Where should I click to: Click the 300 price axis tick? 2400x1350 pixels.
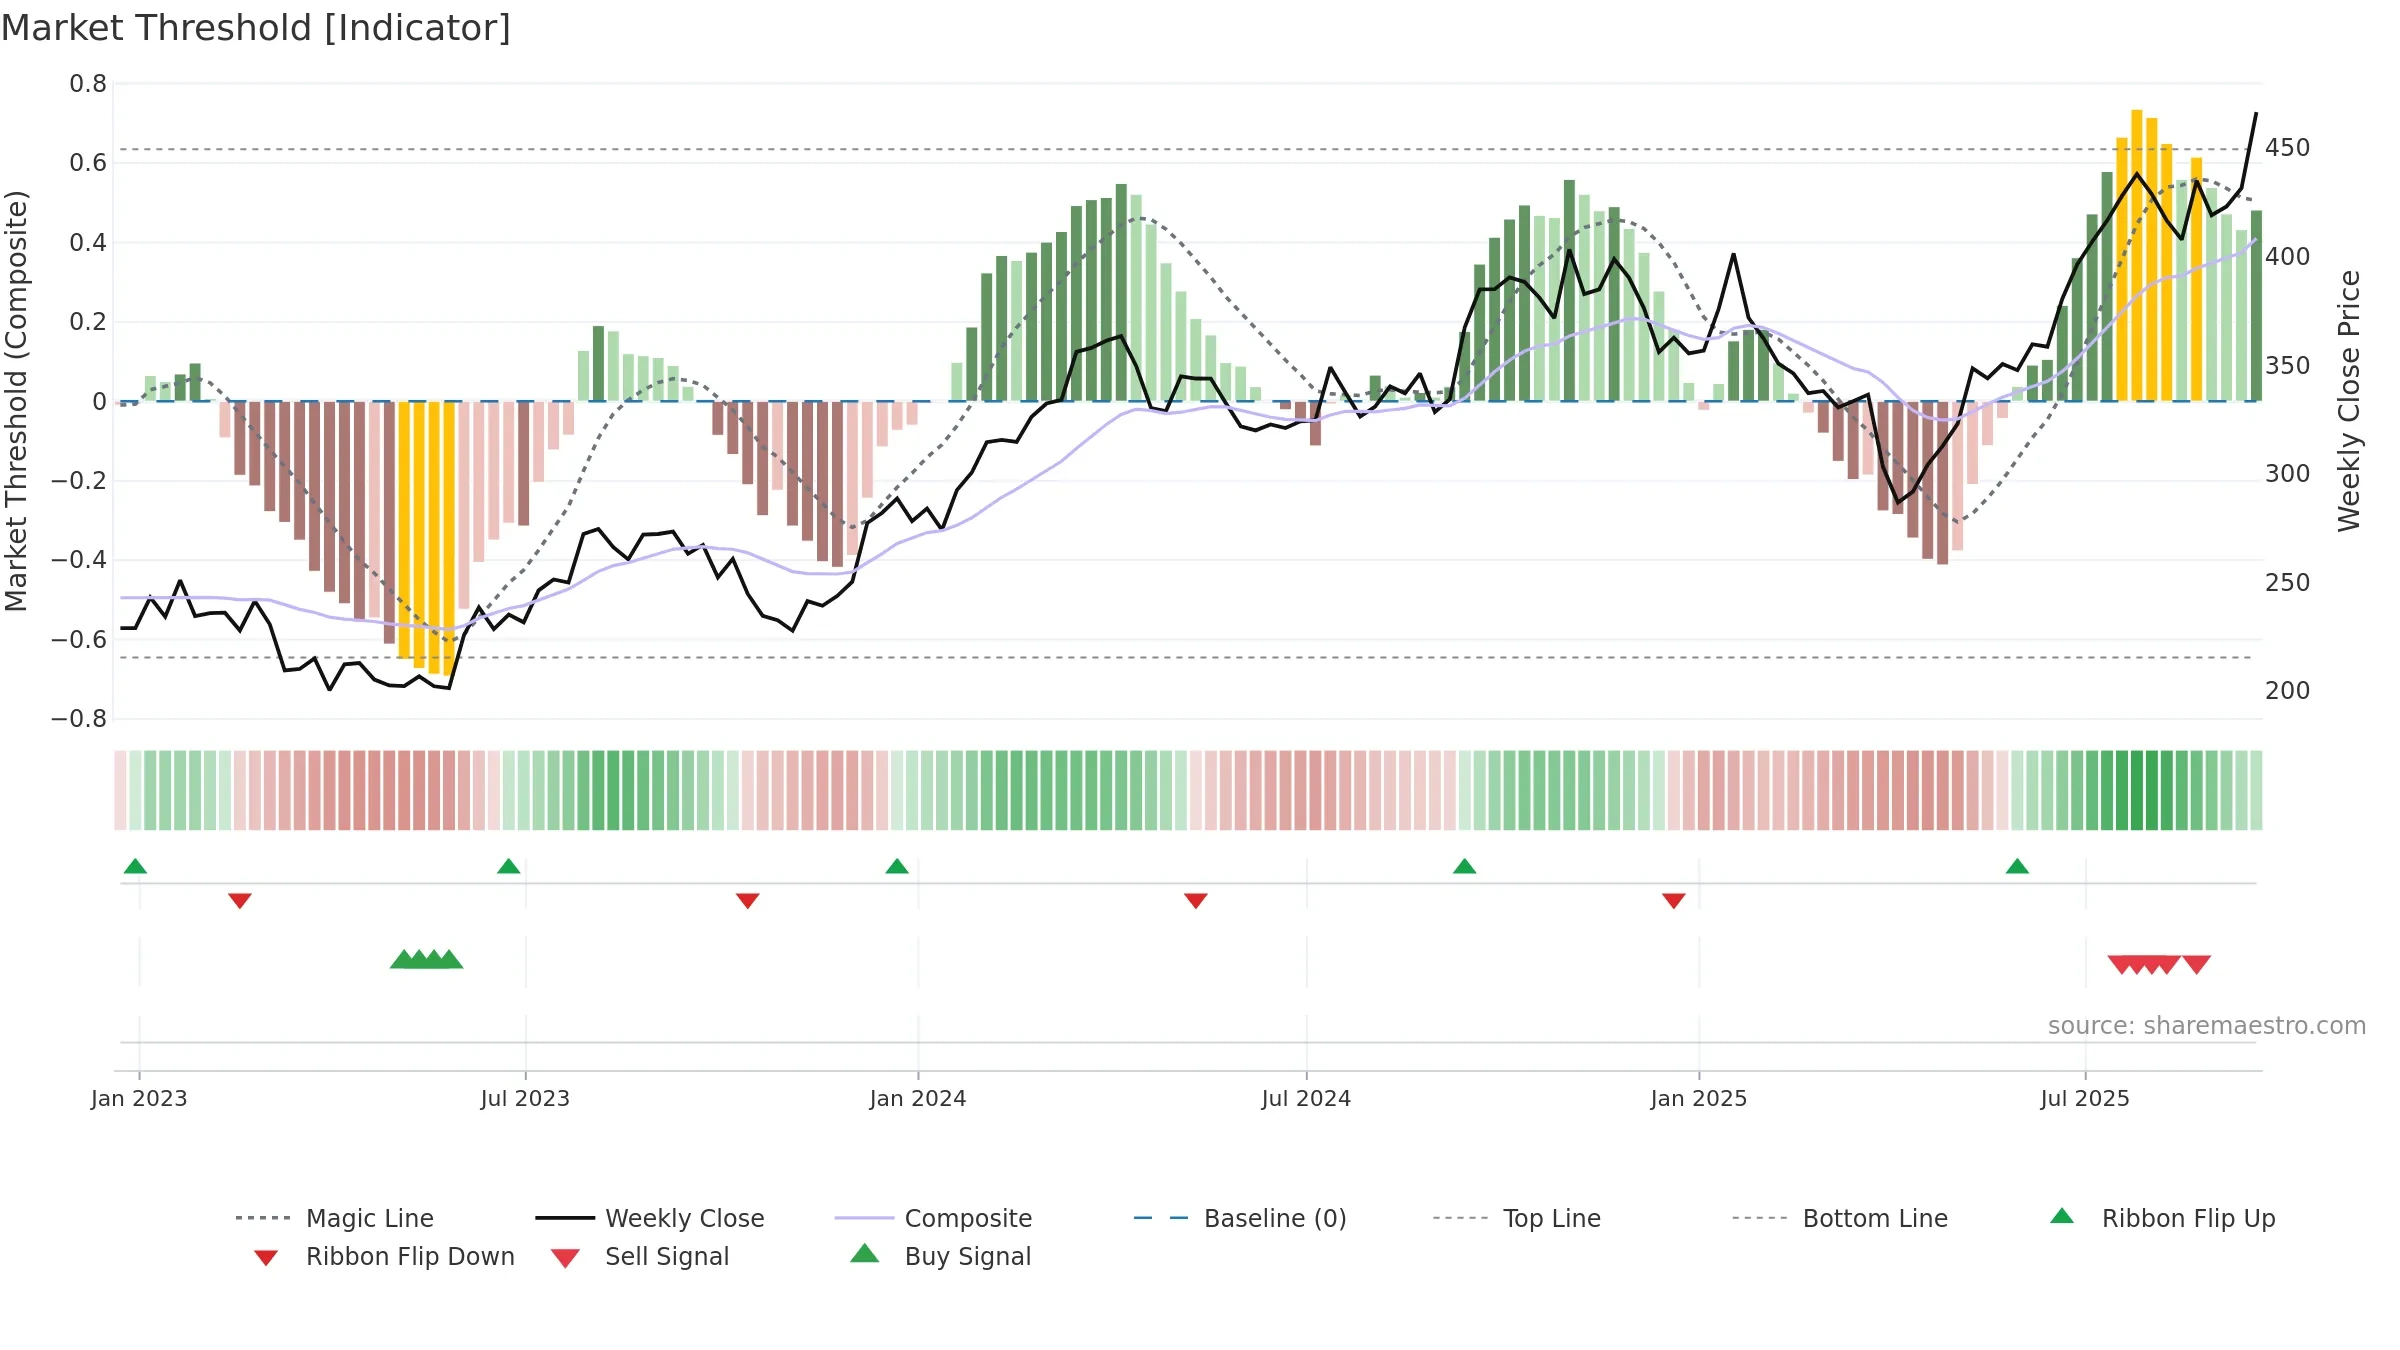click(2288, 474)
